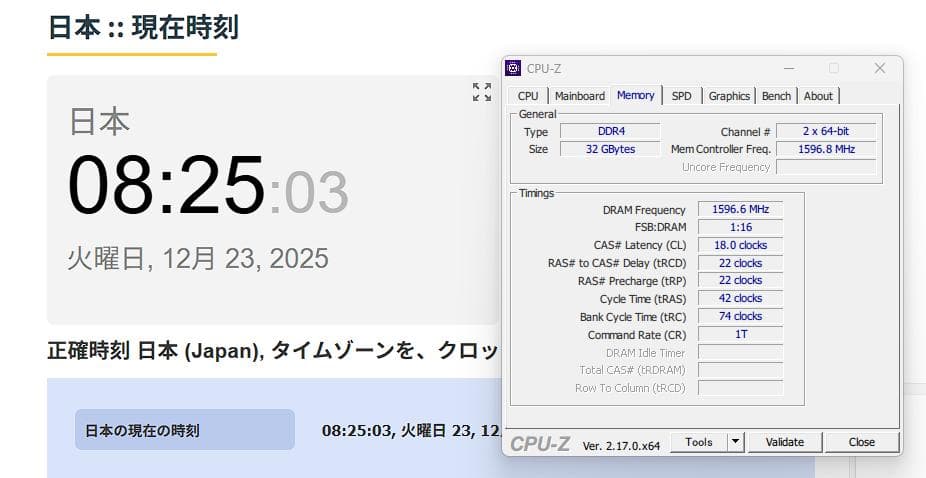Click the Bank Cycle Time 74 clocks value

[x=741, y=316]
